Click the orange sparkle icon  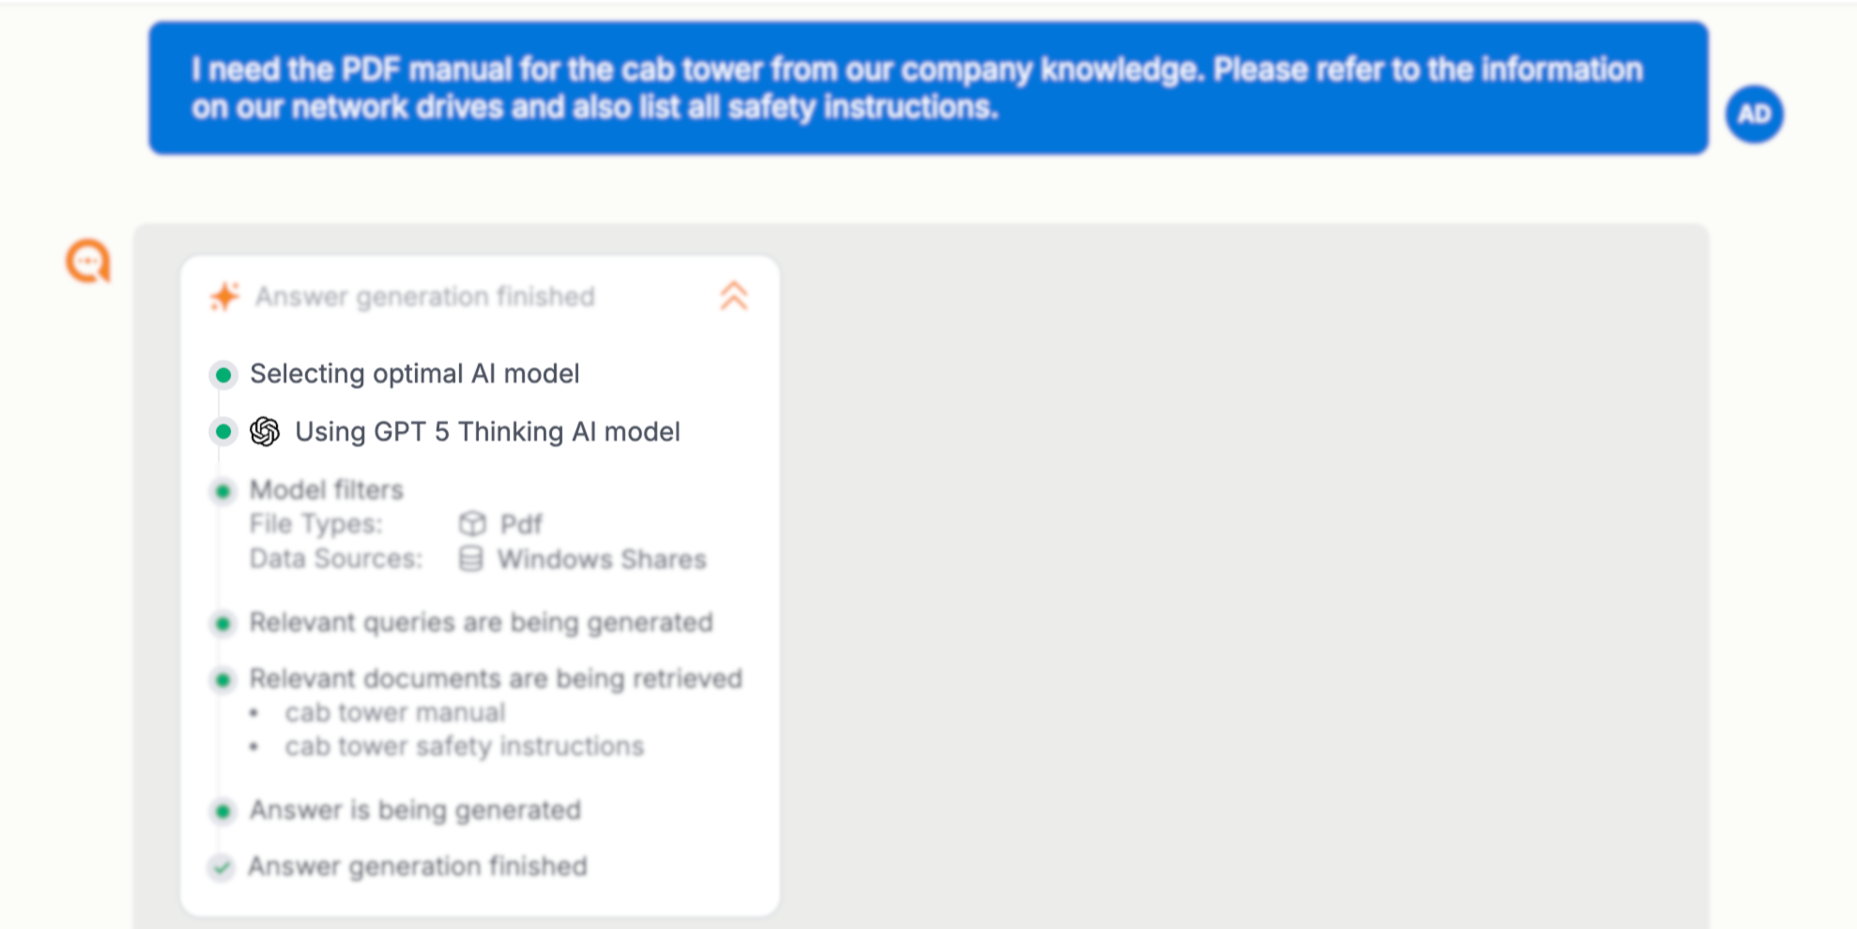225,296
